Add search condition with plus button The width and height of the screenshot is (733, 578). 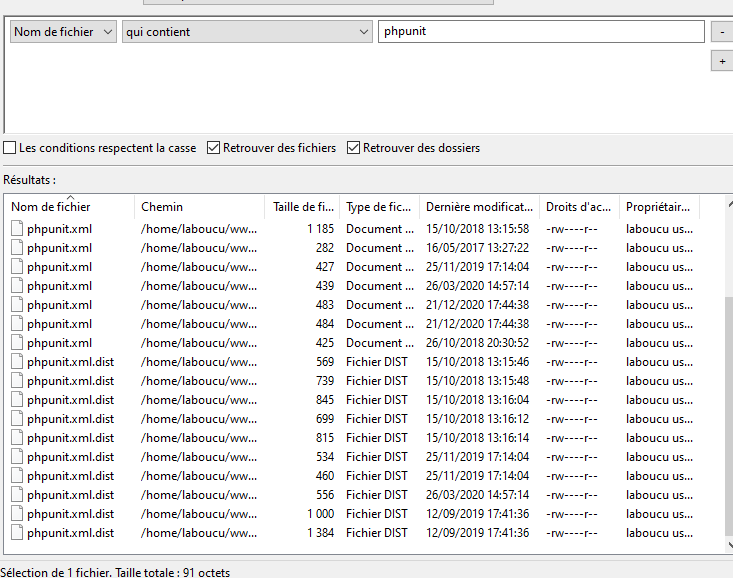pos(722,61)
